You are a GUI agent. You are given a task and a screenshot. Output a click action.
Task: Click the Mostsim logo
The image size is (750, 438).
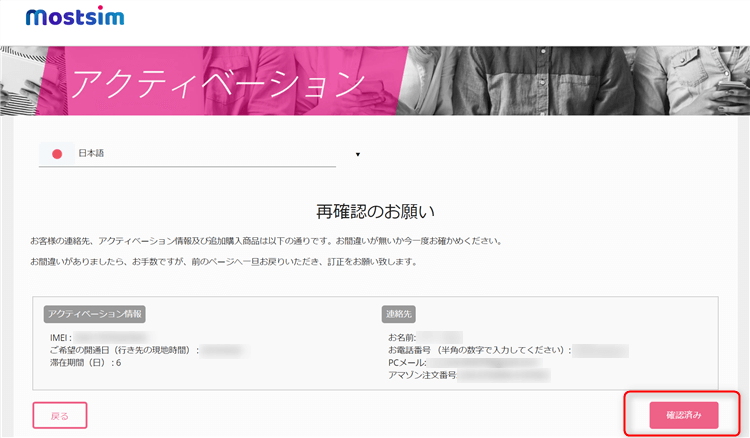coord(75,18)
